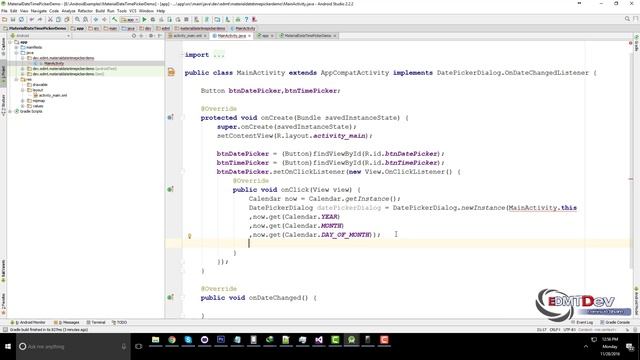The image size is (640, 360).
Task: Click the Hide project panel icon
Action: click(x=160, y=36)
